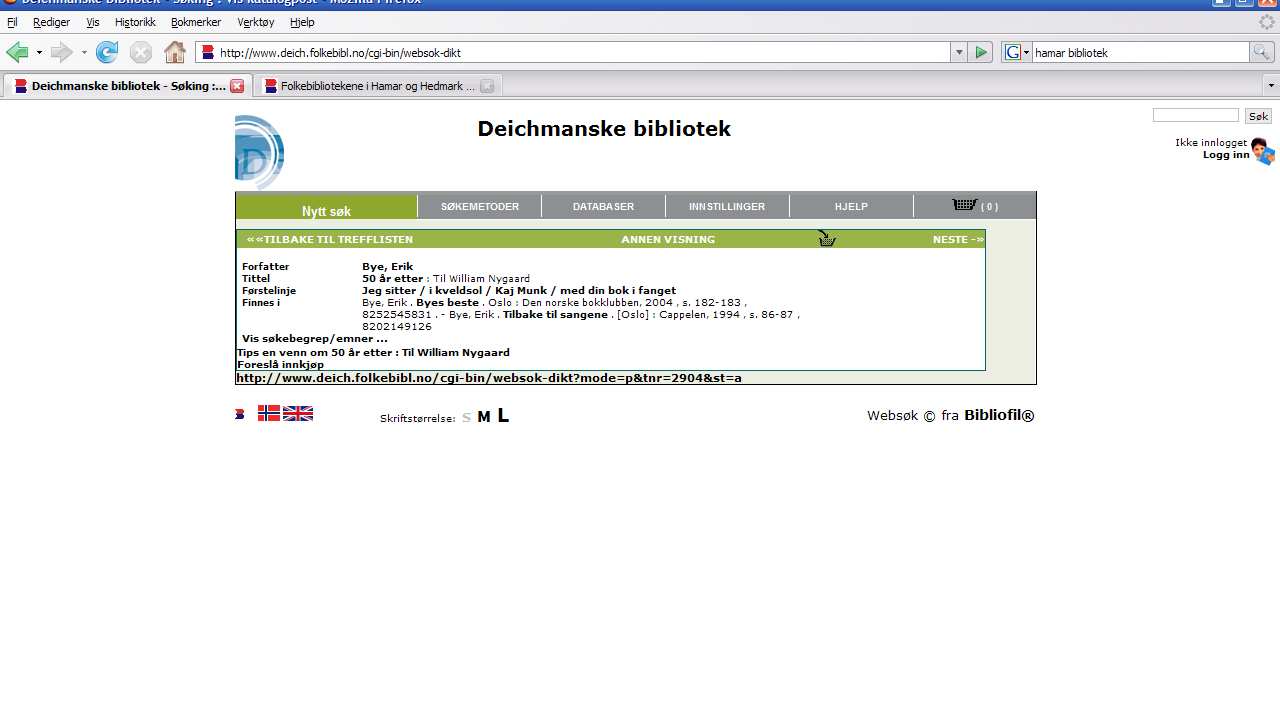Click first line 'Jeg sitter / i kveldsol'

click(425, 291)
